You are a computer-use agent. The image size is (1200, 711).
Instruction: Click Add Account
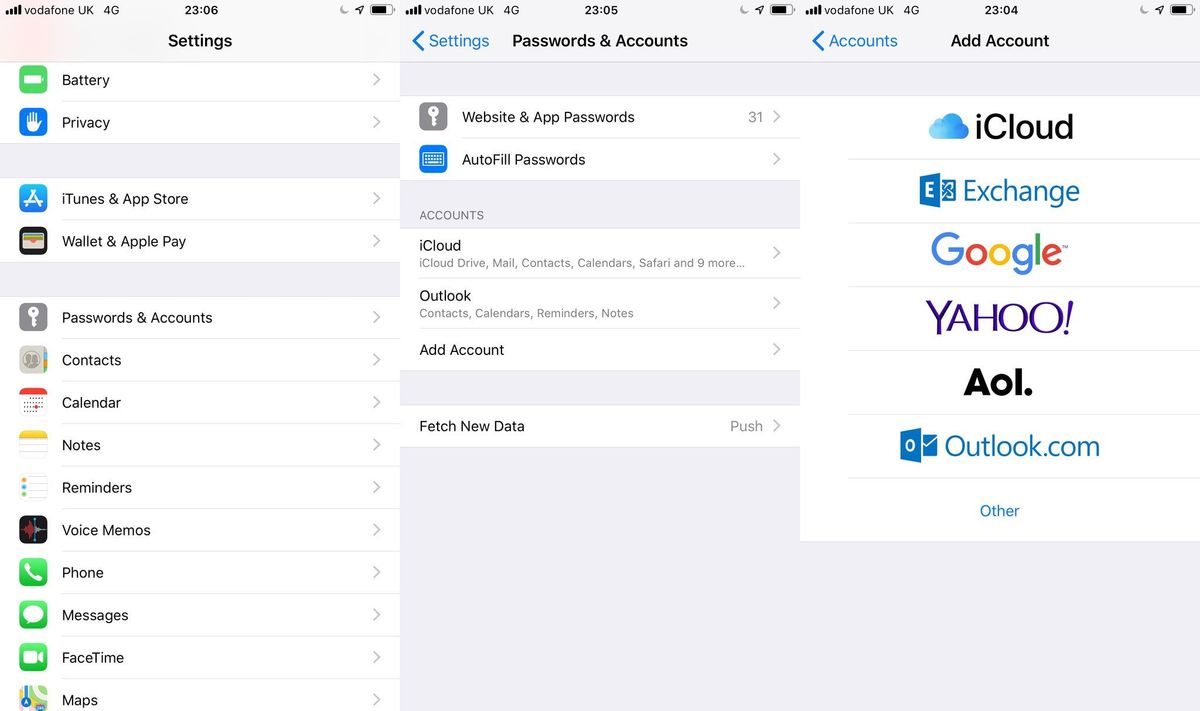pyautogui.click(x=461, y=349)
